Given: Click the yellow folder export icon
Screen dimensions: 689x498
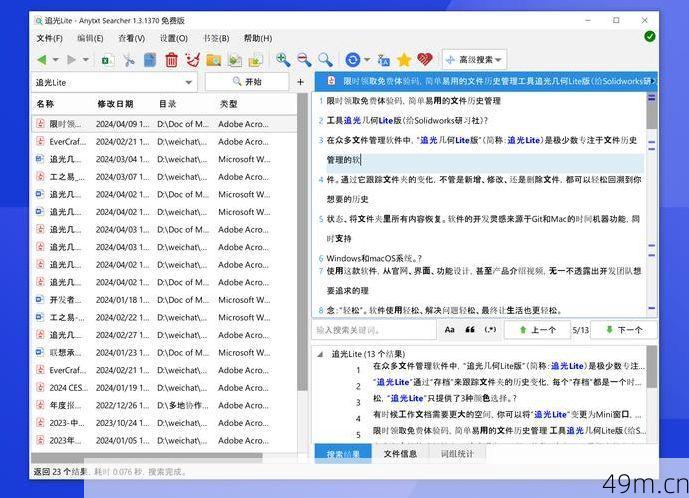Looking at the screenshot, I should [x=256, y=60].
